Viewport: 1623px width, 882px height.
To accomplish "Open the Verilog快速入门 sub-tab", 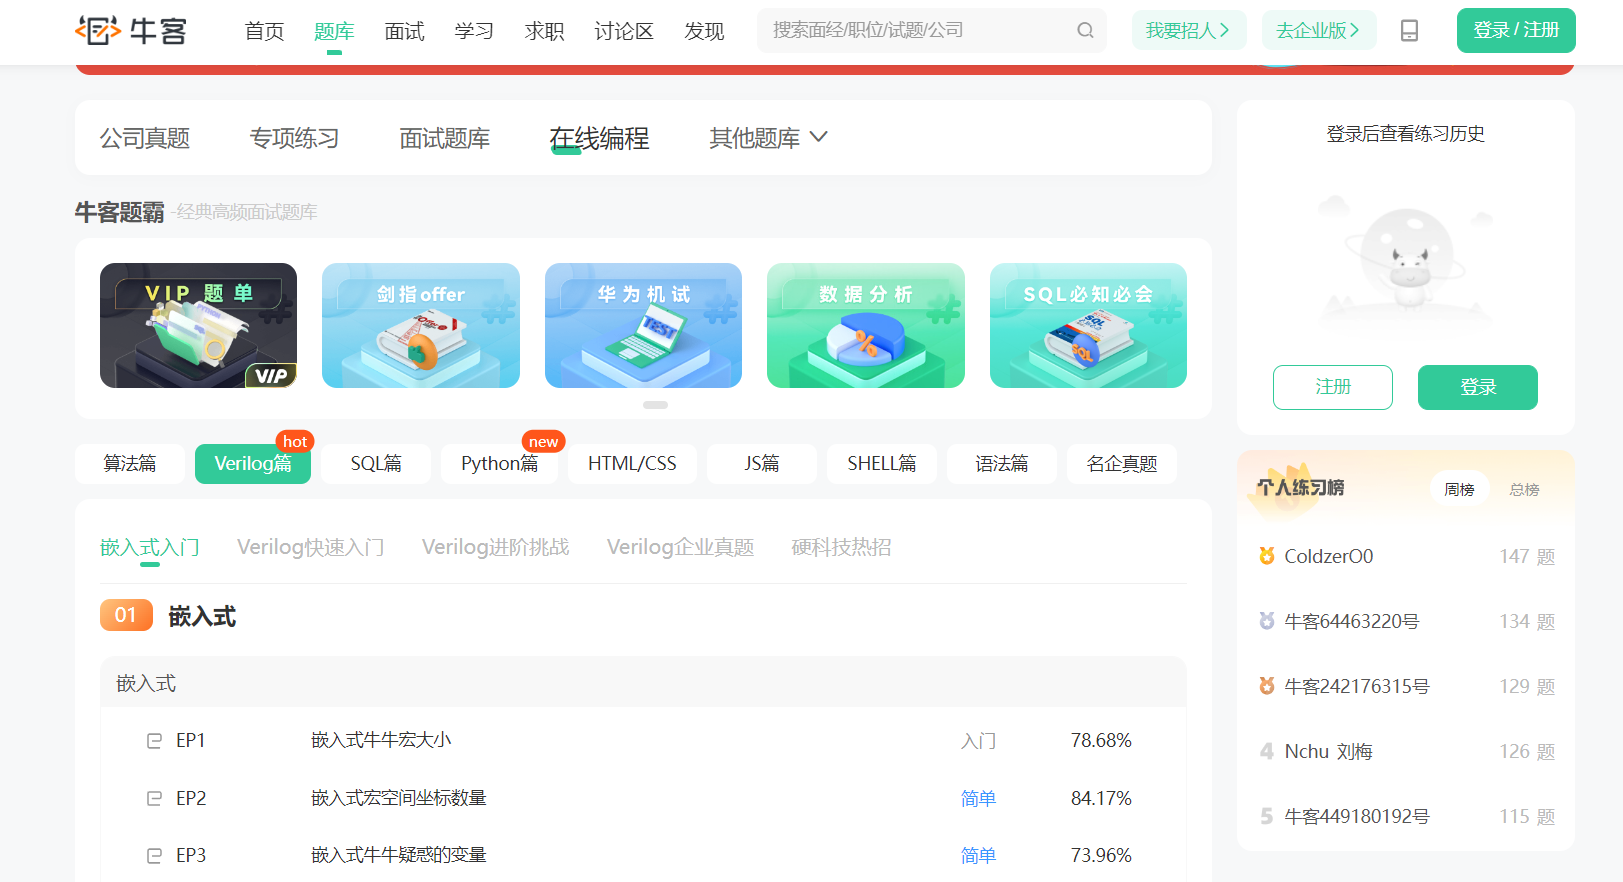I will (x=311, y=547).
